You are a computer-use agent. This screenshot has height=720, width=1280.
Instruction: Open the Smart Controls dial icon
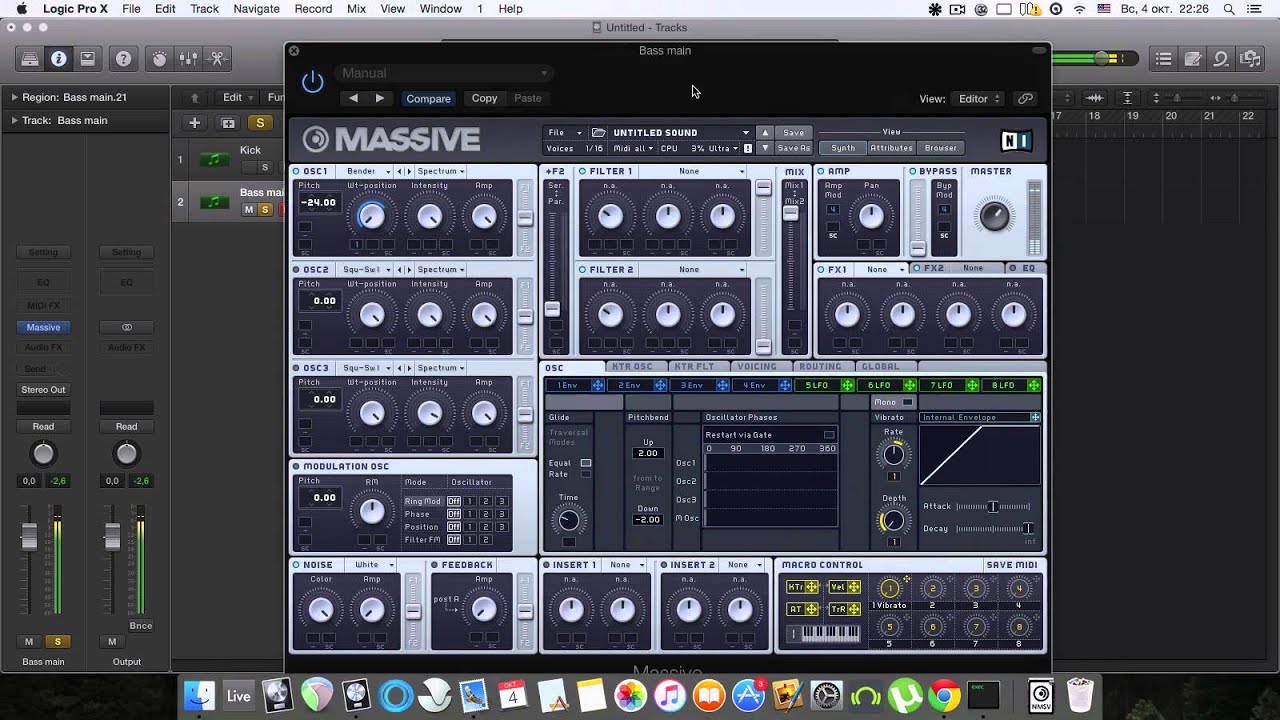tap(160, 59)
